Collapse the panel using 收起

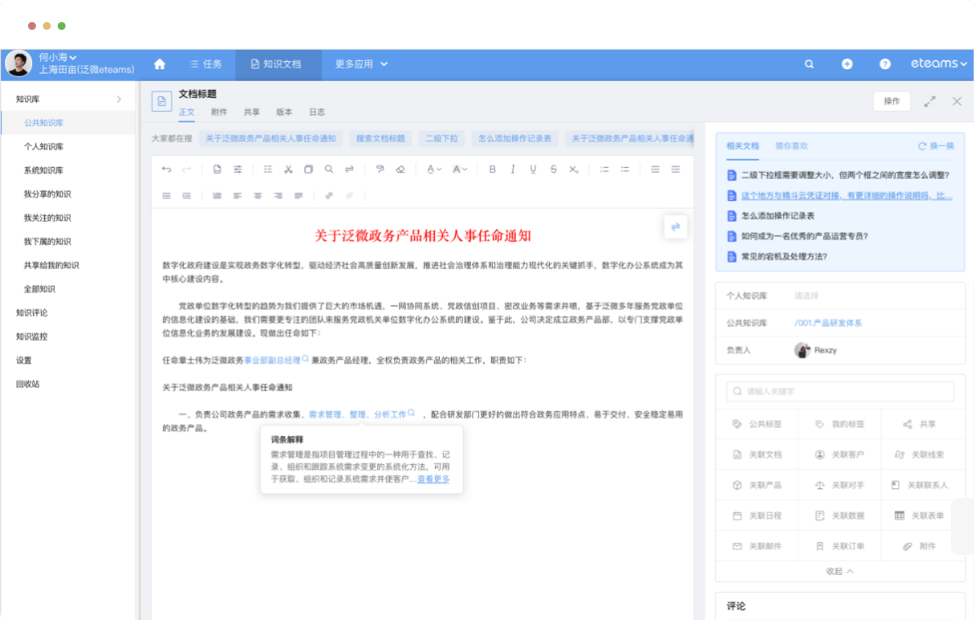point(839,571)
